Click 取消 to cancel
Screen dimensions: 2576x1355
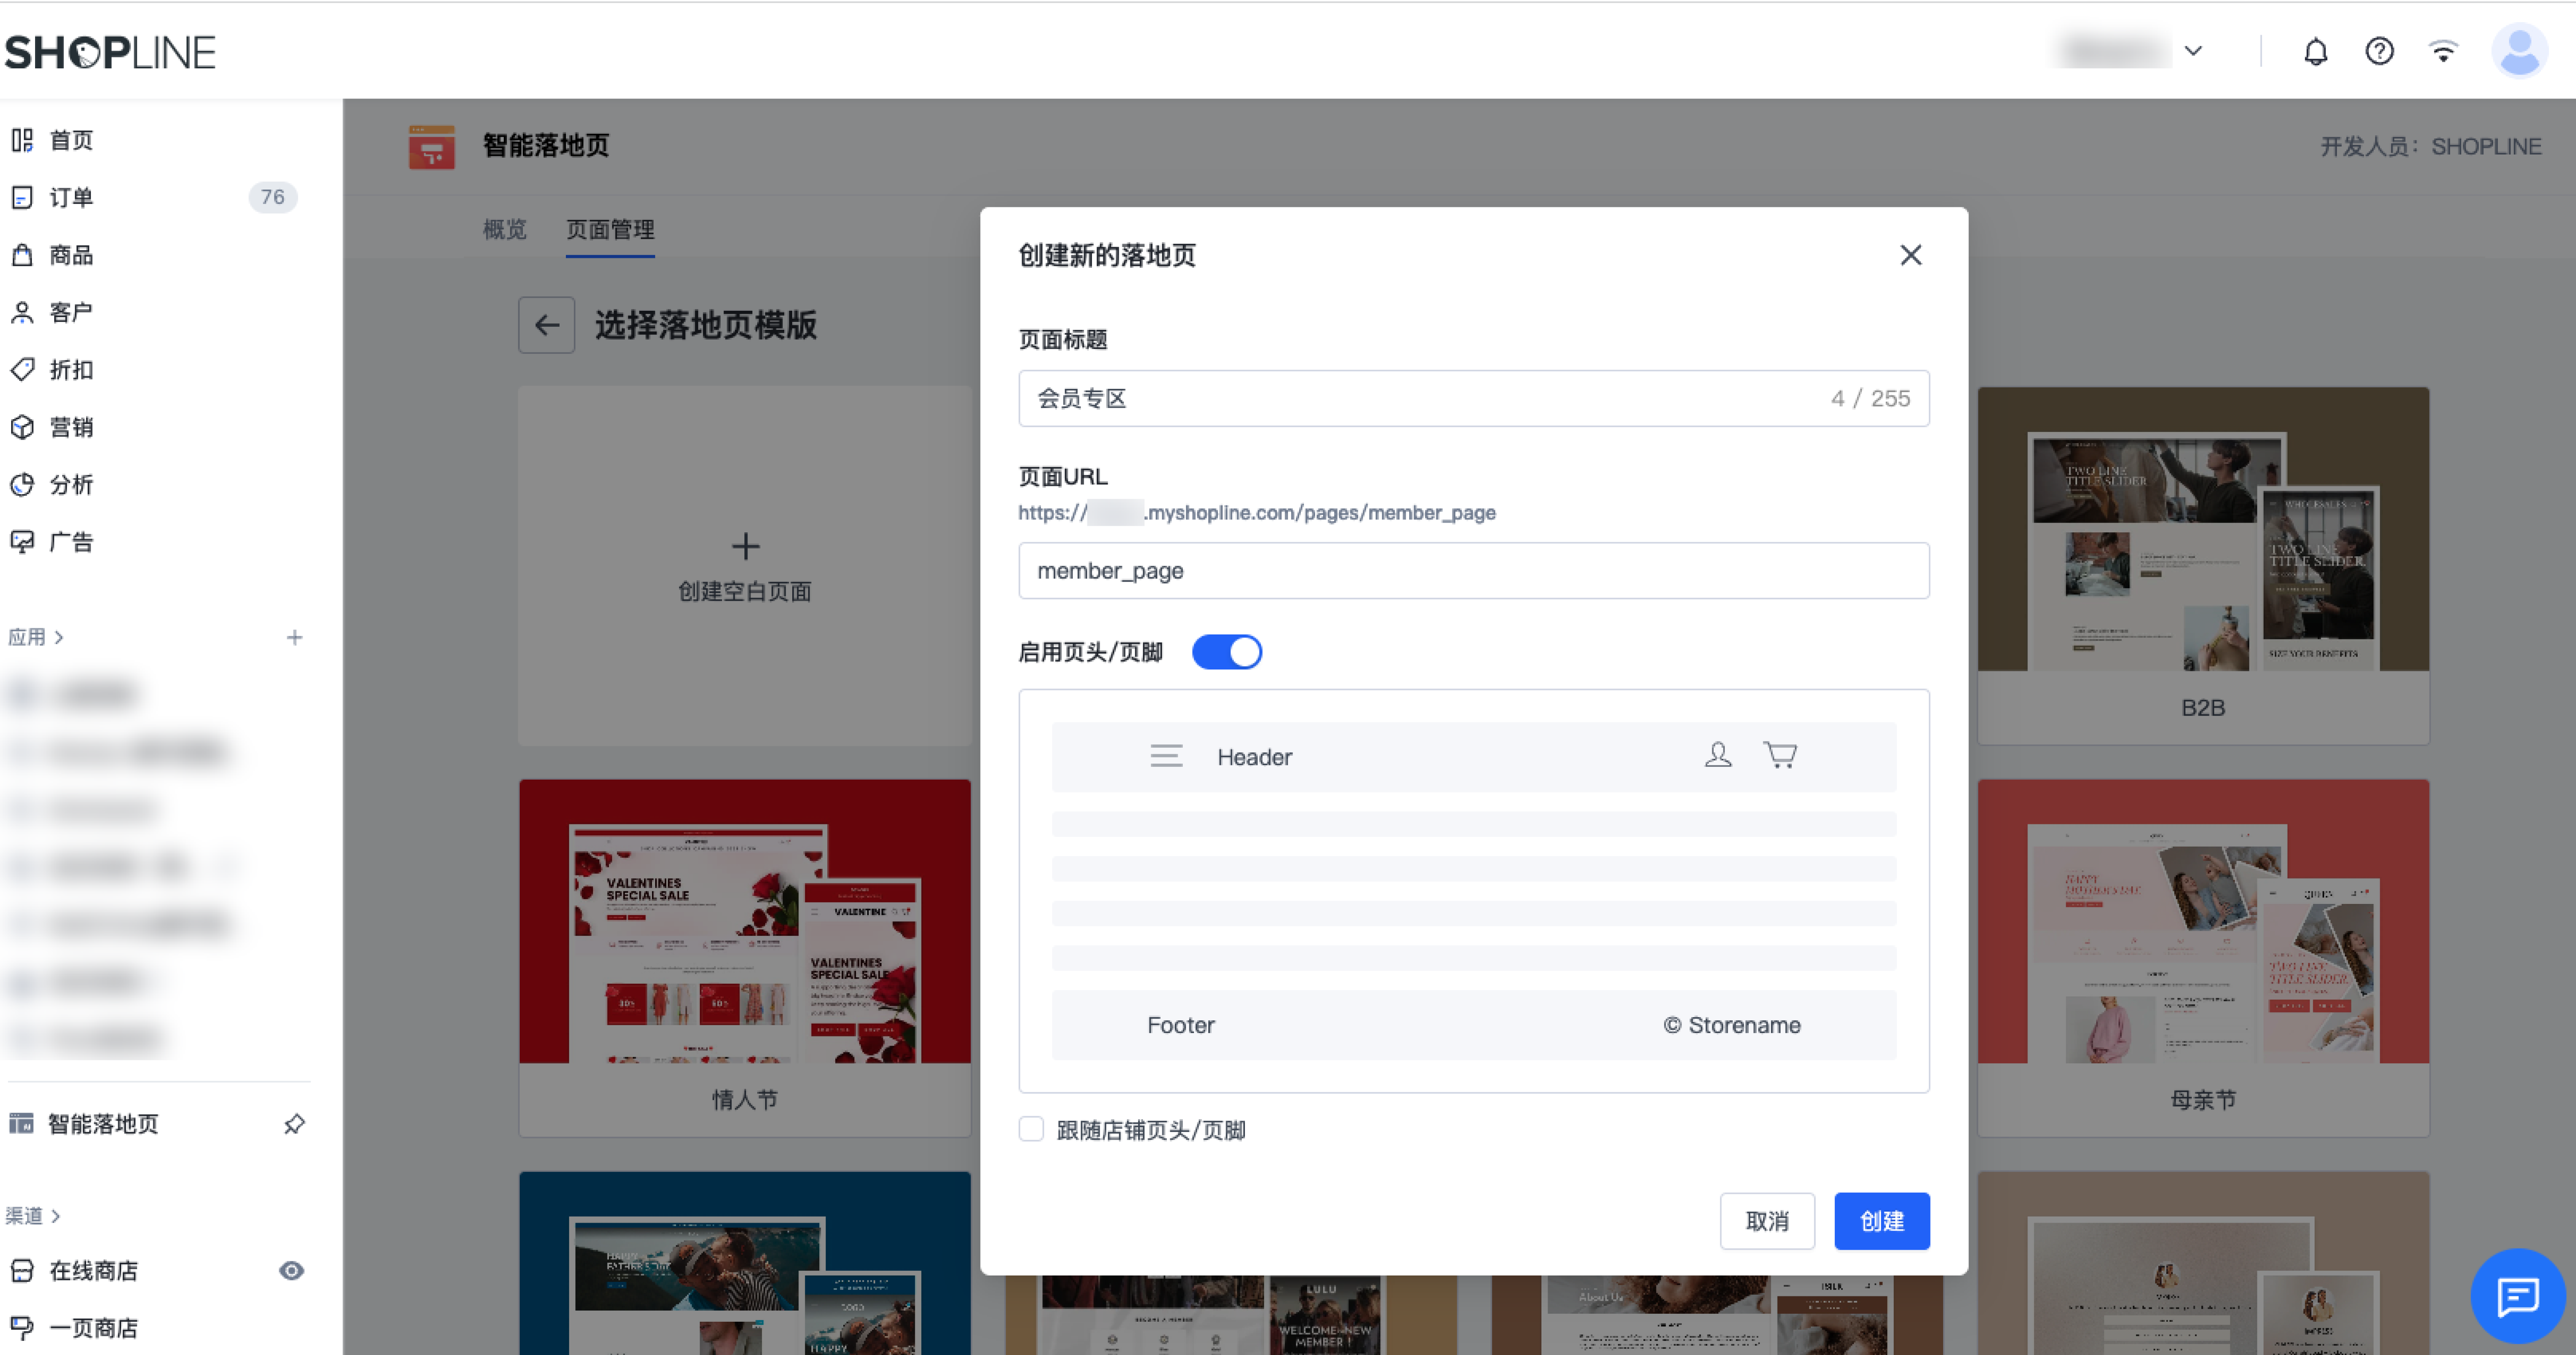pyautogui.click(x=1767, y=1221)
